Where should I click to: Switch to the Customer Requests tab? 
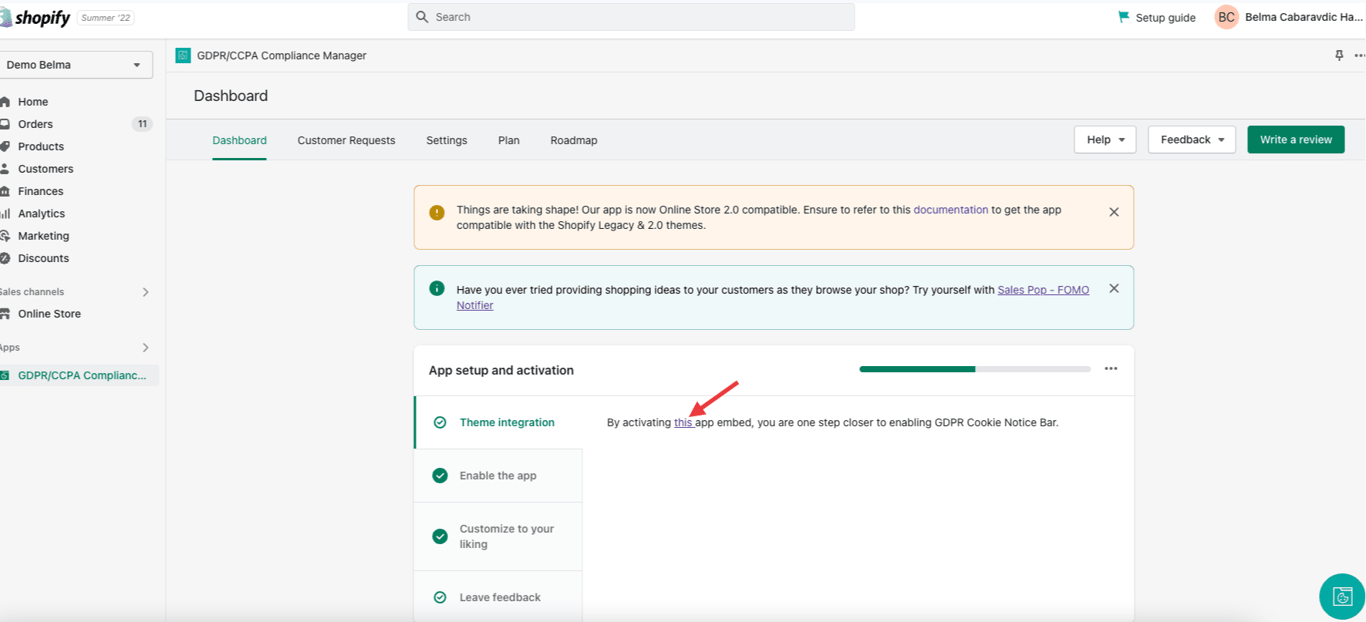coord(346,141)
